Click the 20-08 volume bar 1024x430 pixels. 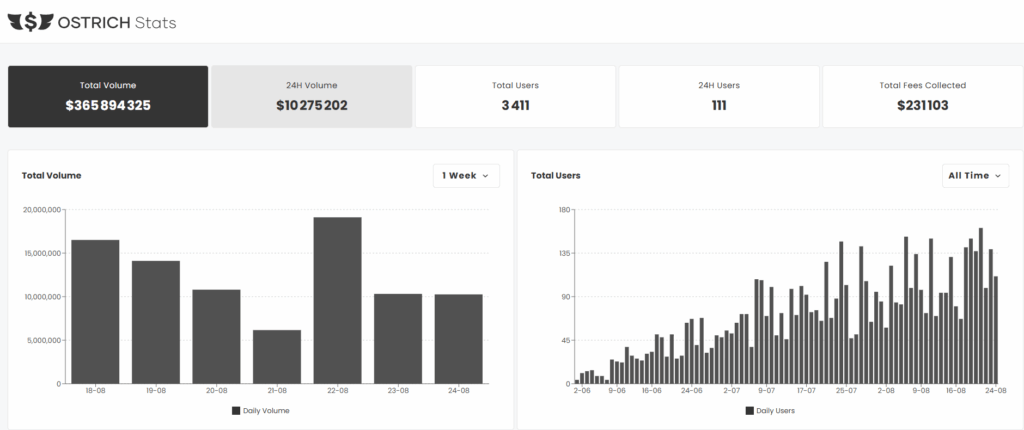216,336
